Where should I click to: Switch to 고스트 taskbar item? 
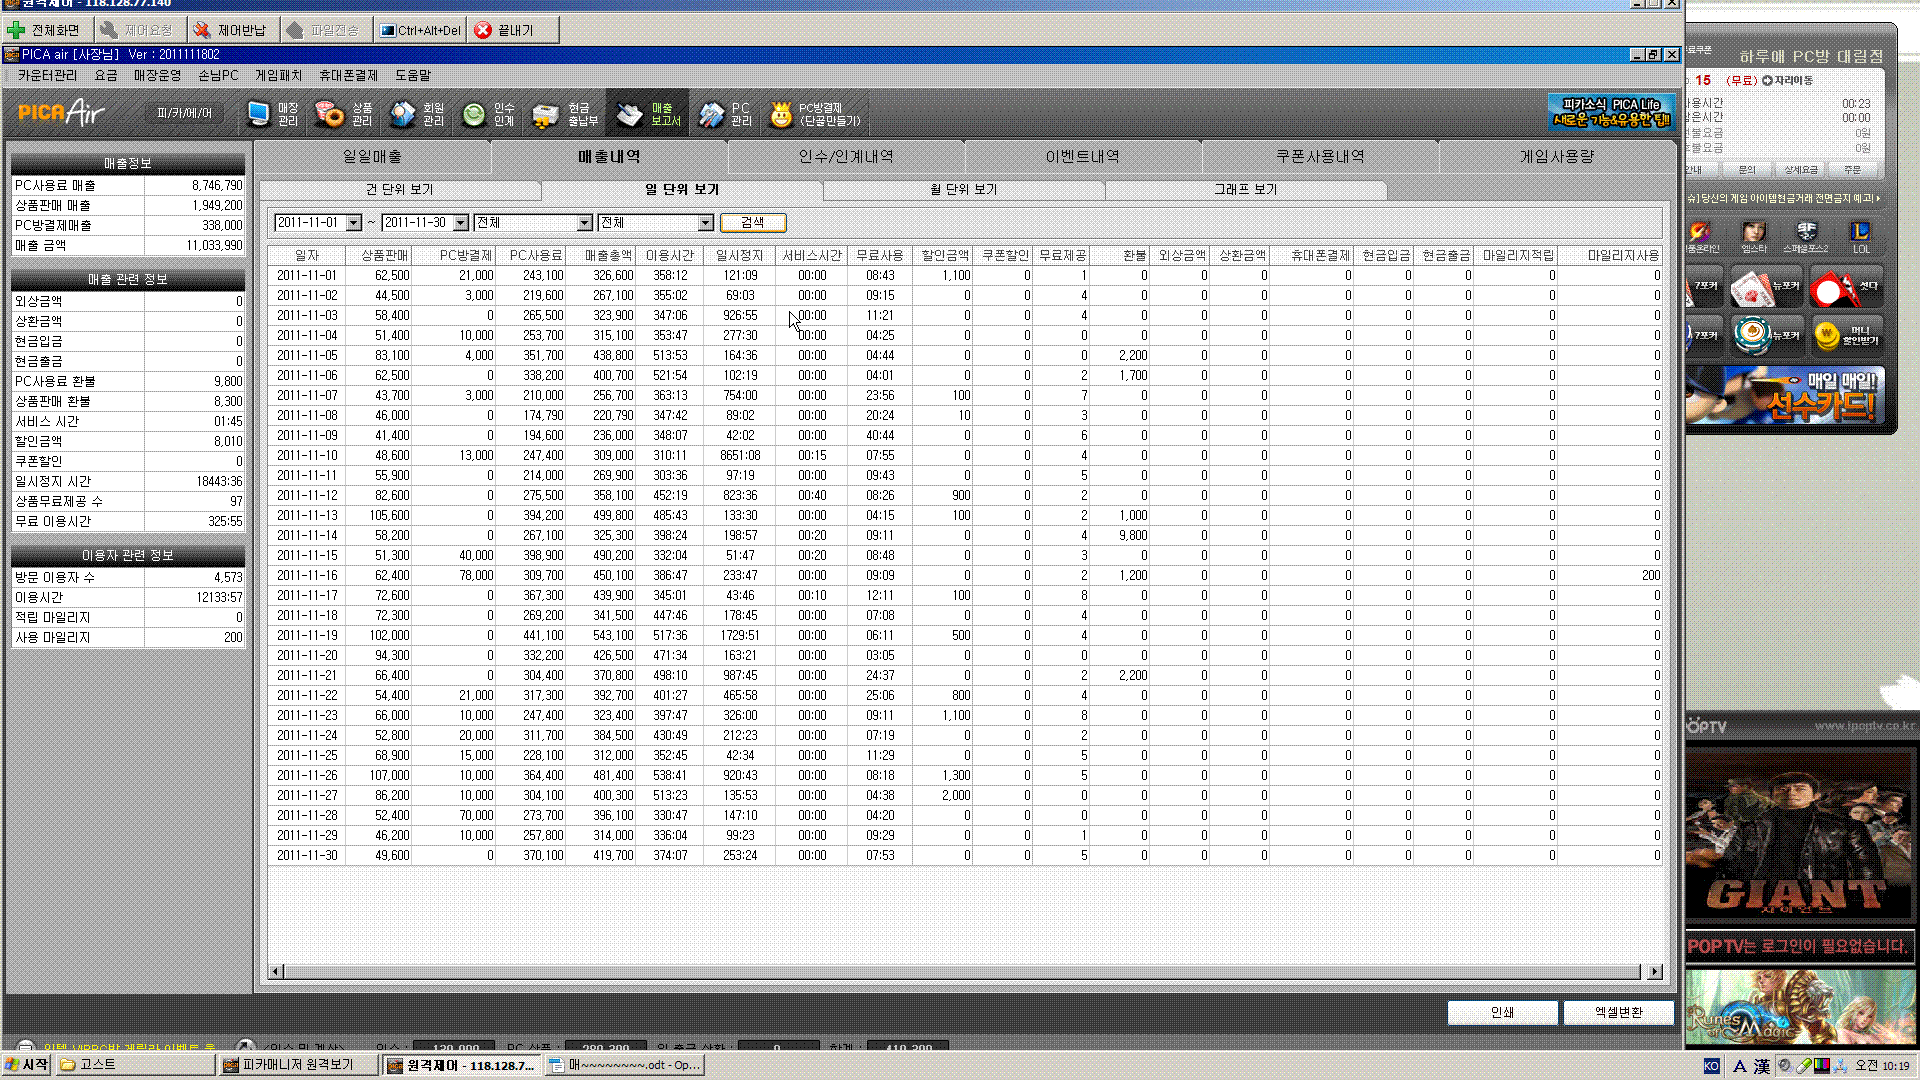135,1065
